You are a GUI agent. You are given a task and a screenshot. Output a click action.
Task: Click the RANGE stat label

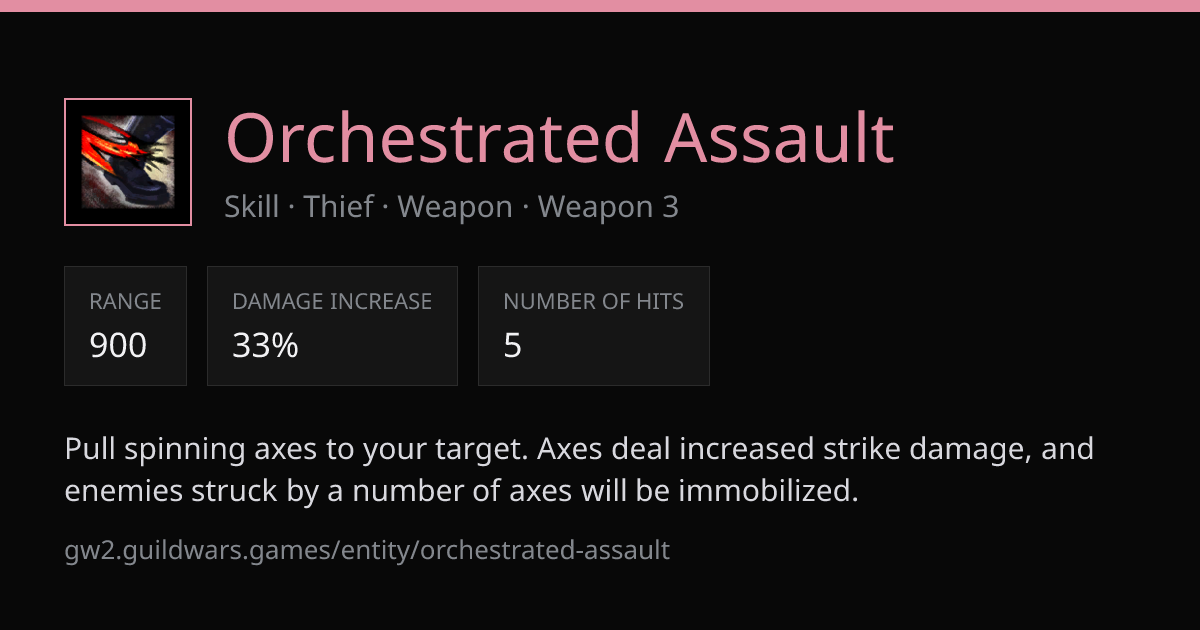coord(125,302)
